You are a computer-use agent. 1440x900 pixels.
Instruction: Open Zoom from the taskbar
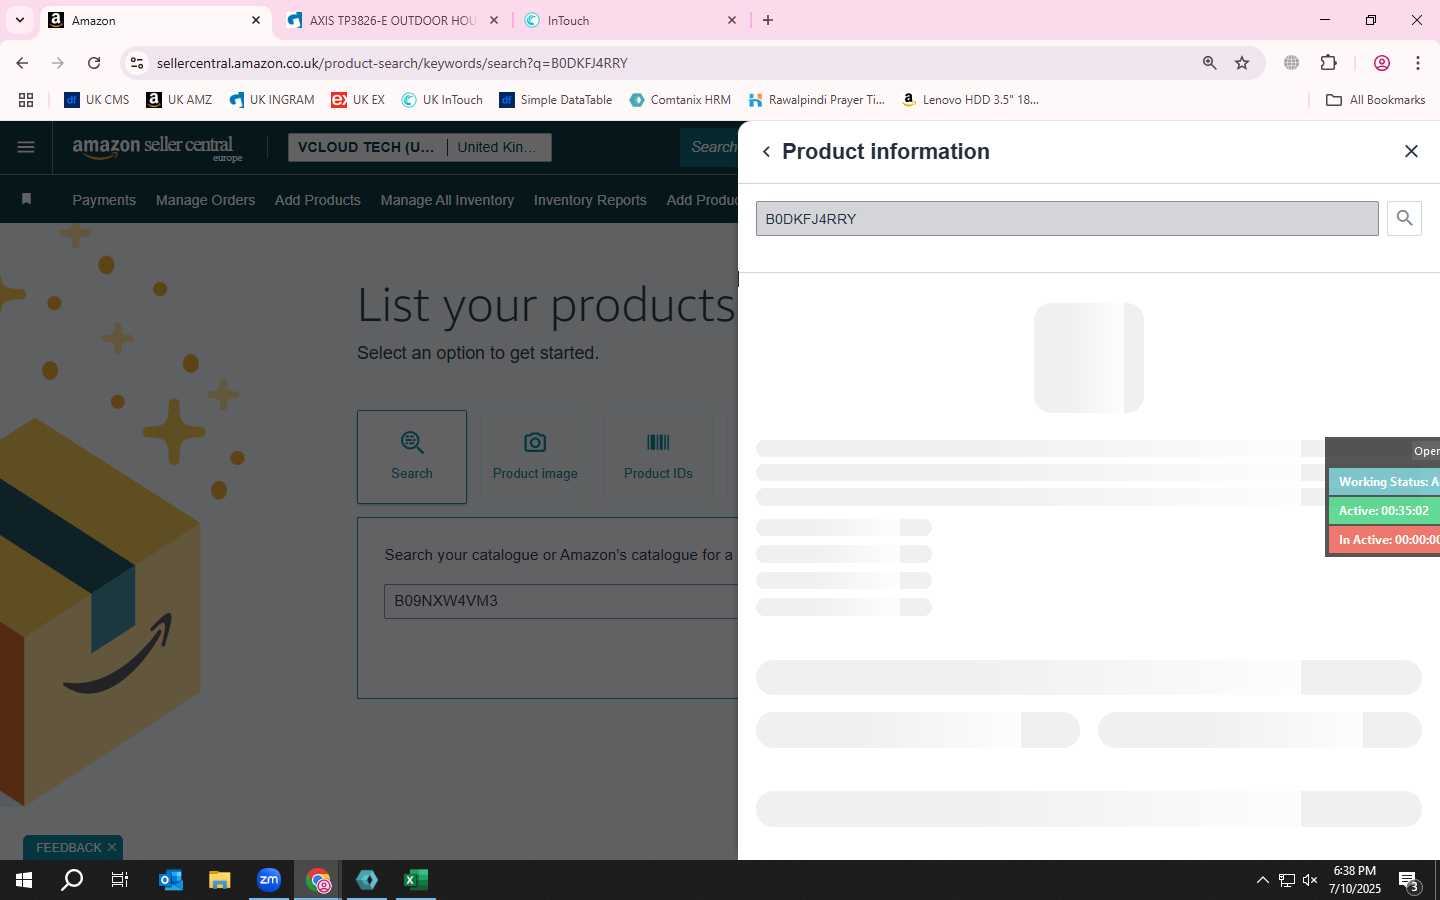[x=269, y=880]
